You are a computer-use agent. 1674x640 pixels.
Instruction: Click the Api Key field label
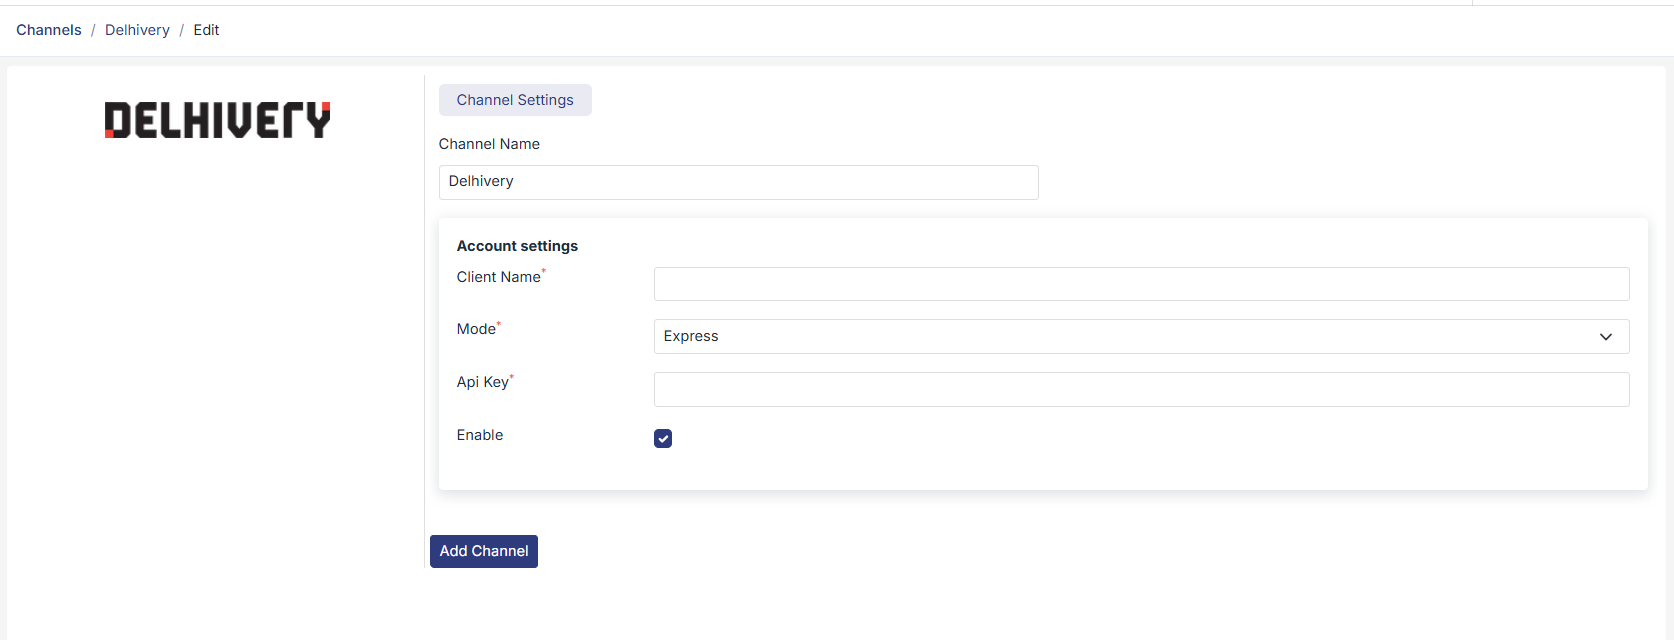pos(483,382)
